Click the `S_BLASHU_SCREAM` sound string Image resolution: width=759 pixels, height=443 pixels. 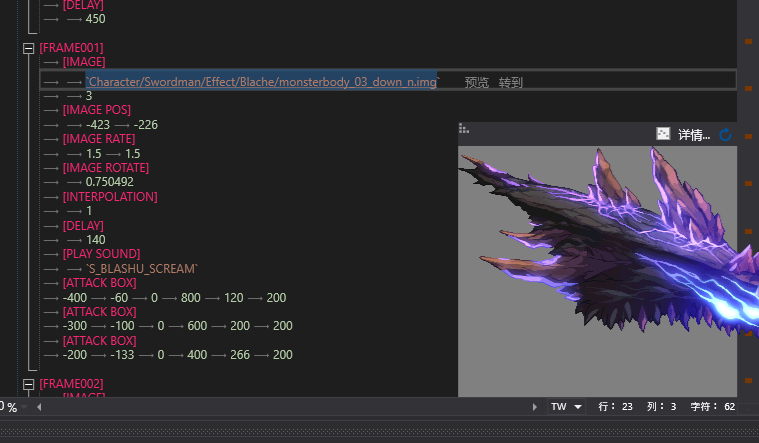[142, 269]
